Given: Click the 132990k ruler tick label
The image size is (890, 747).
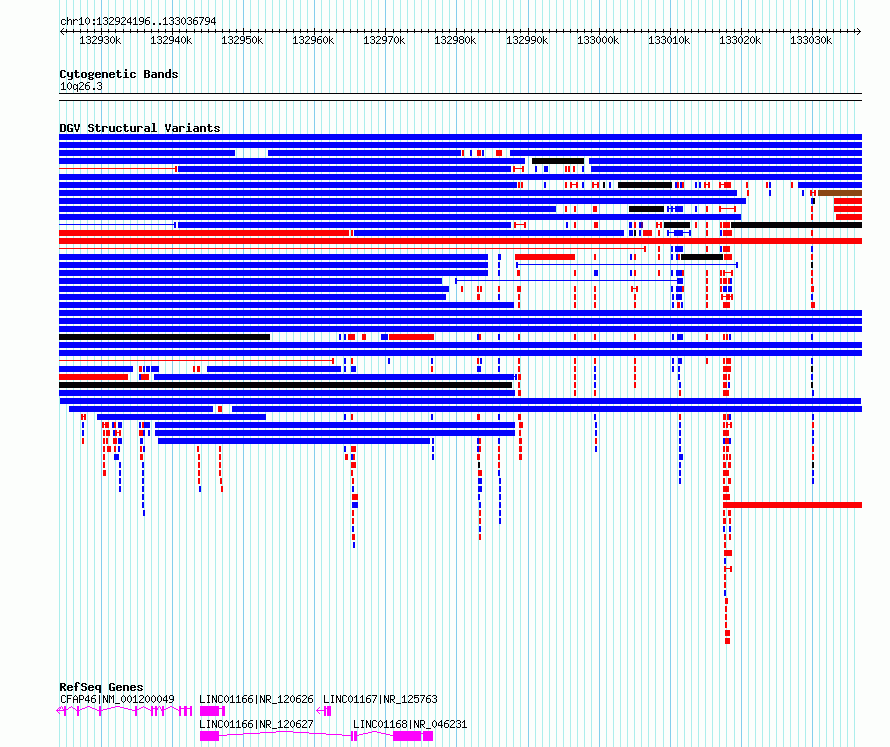Looking at the screenshot, I should coord(527,40).
